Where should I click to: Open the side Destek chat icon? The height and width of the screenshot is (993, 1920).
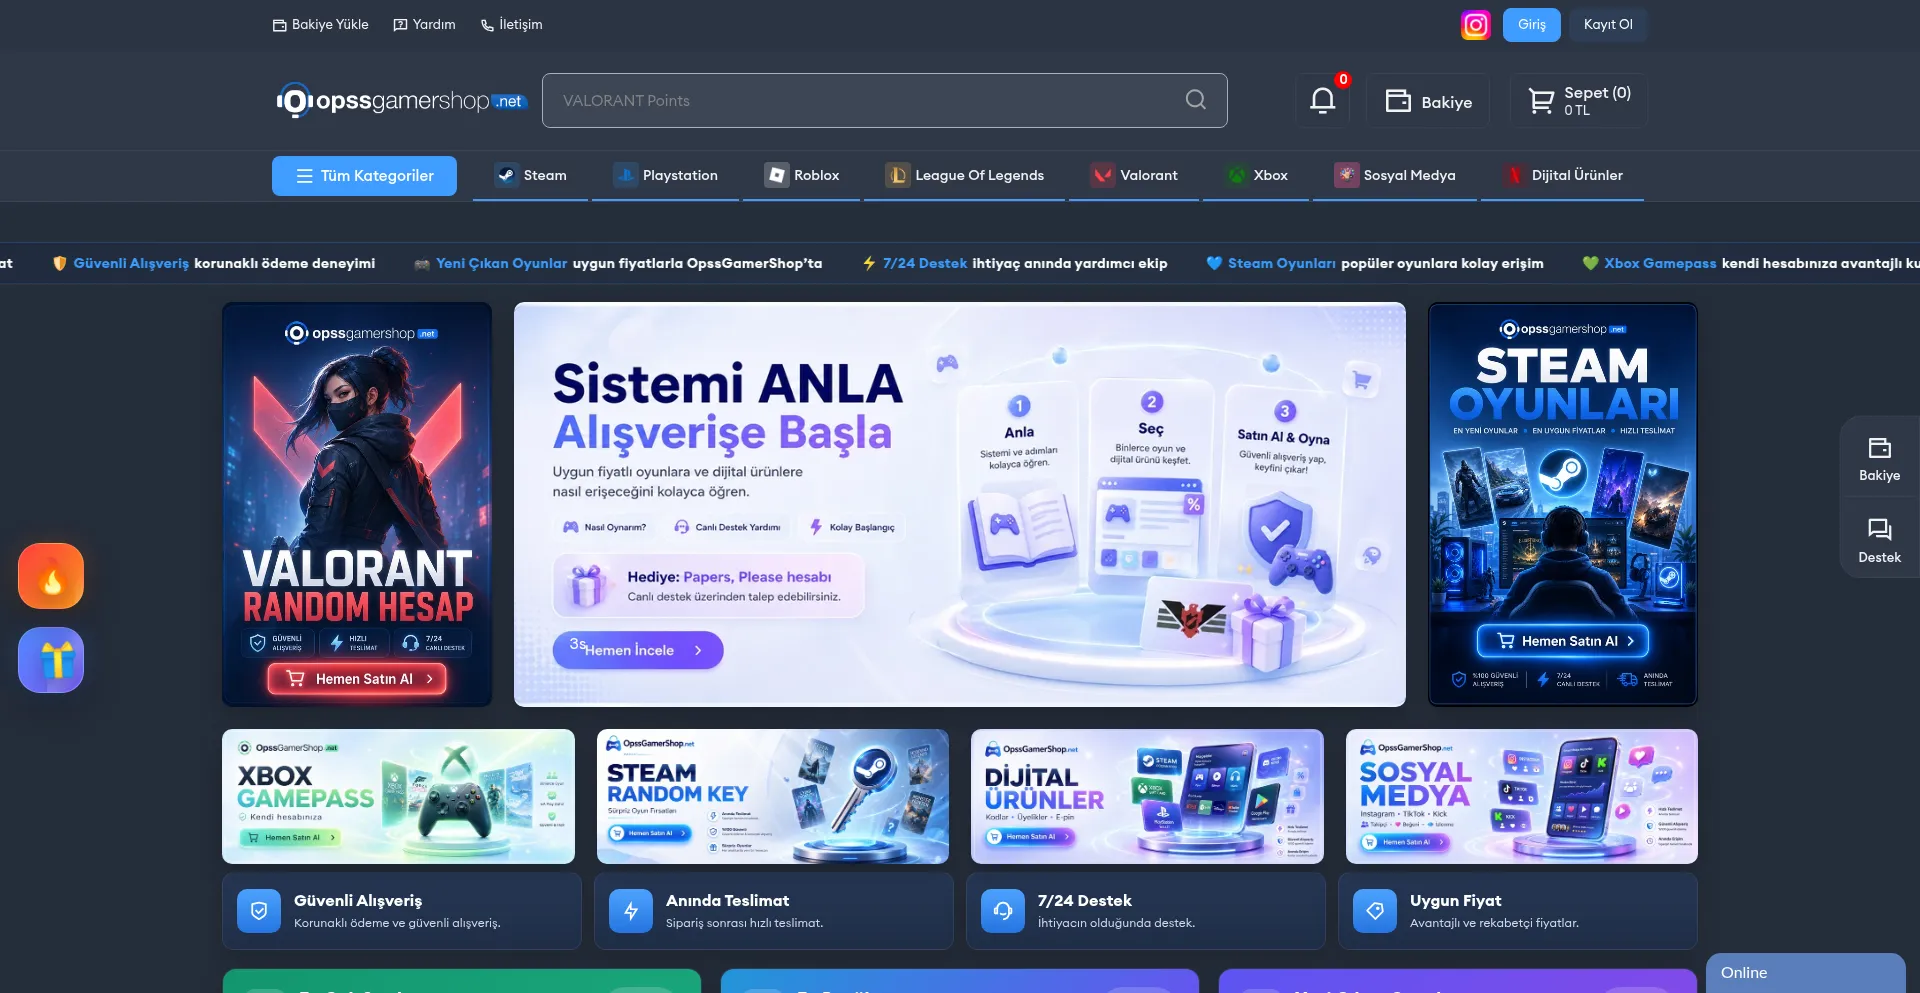click(1879, 530)
